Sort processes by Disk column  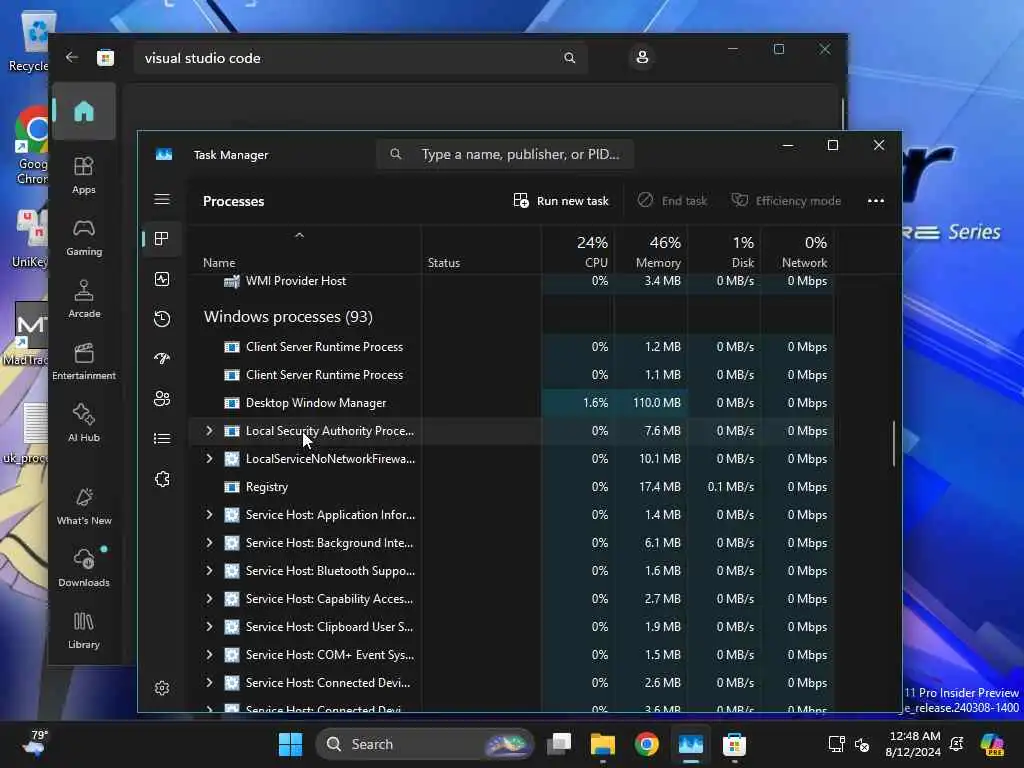(x=724, y=251)
